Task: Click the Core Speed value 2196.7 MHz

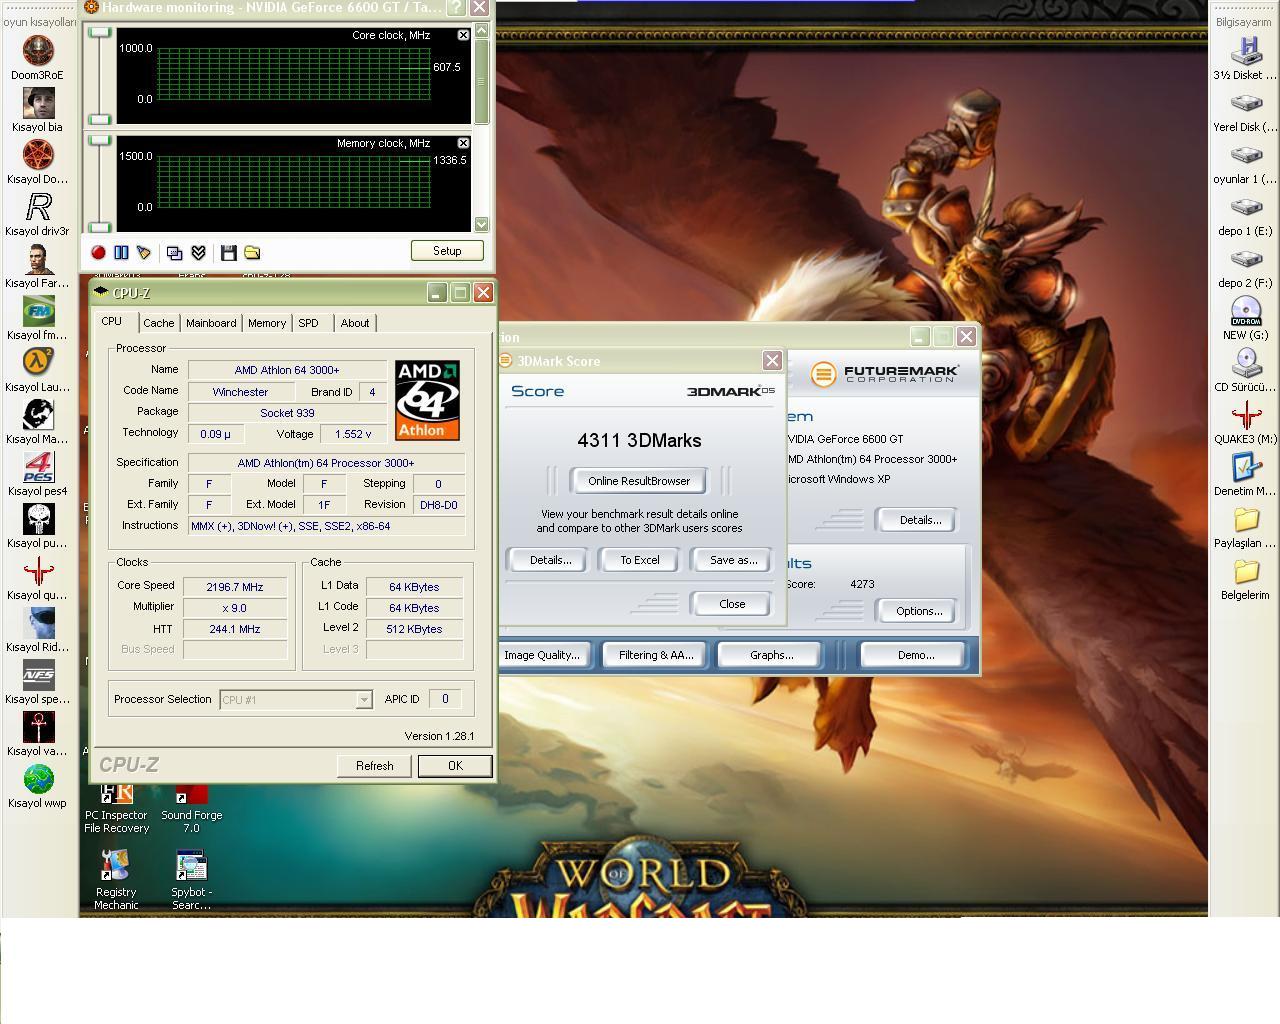Action: coord(235,587)
